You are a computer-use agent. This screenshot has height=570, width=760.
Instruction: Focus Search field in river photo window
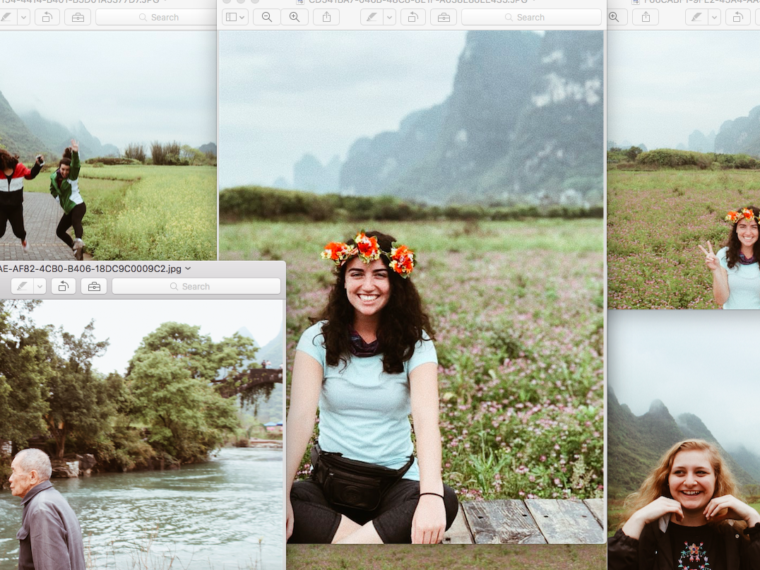(x=195, y=286)
